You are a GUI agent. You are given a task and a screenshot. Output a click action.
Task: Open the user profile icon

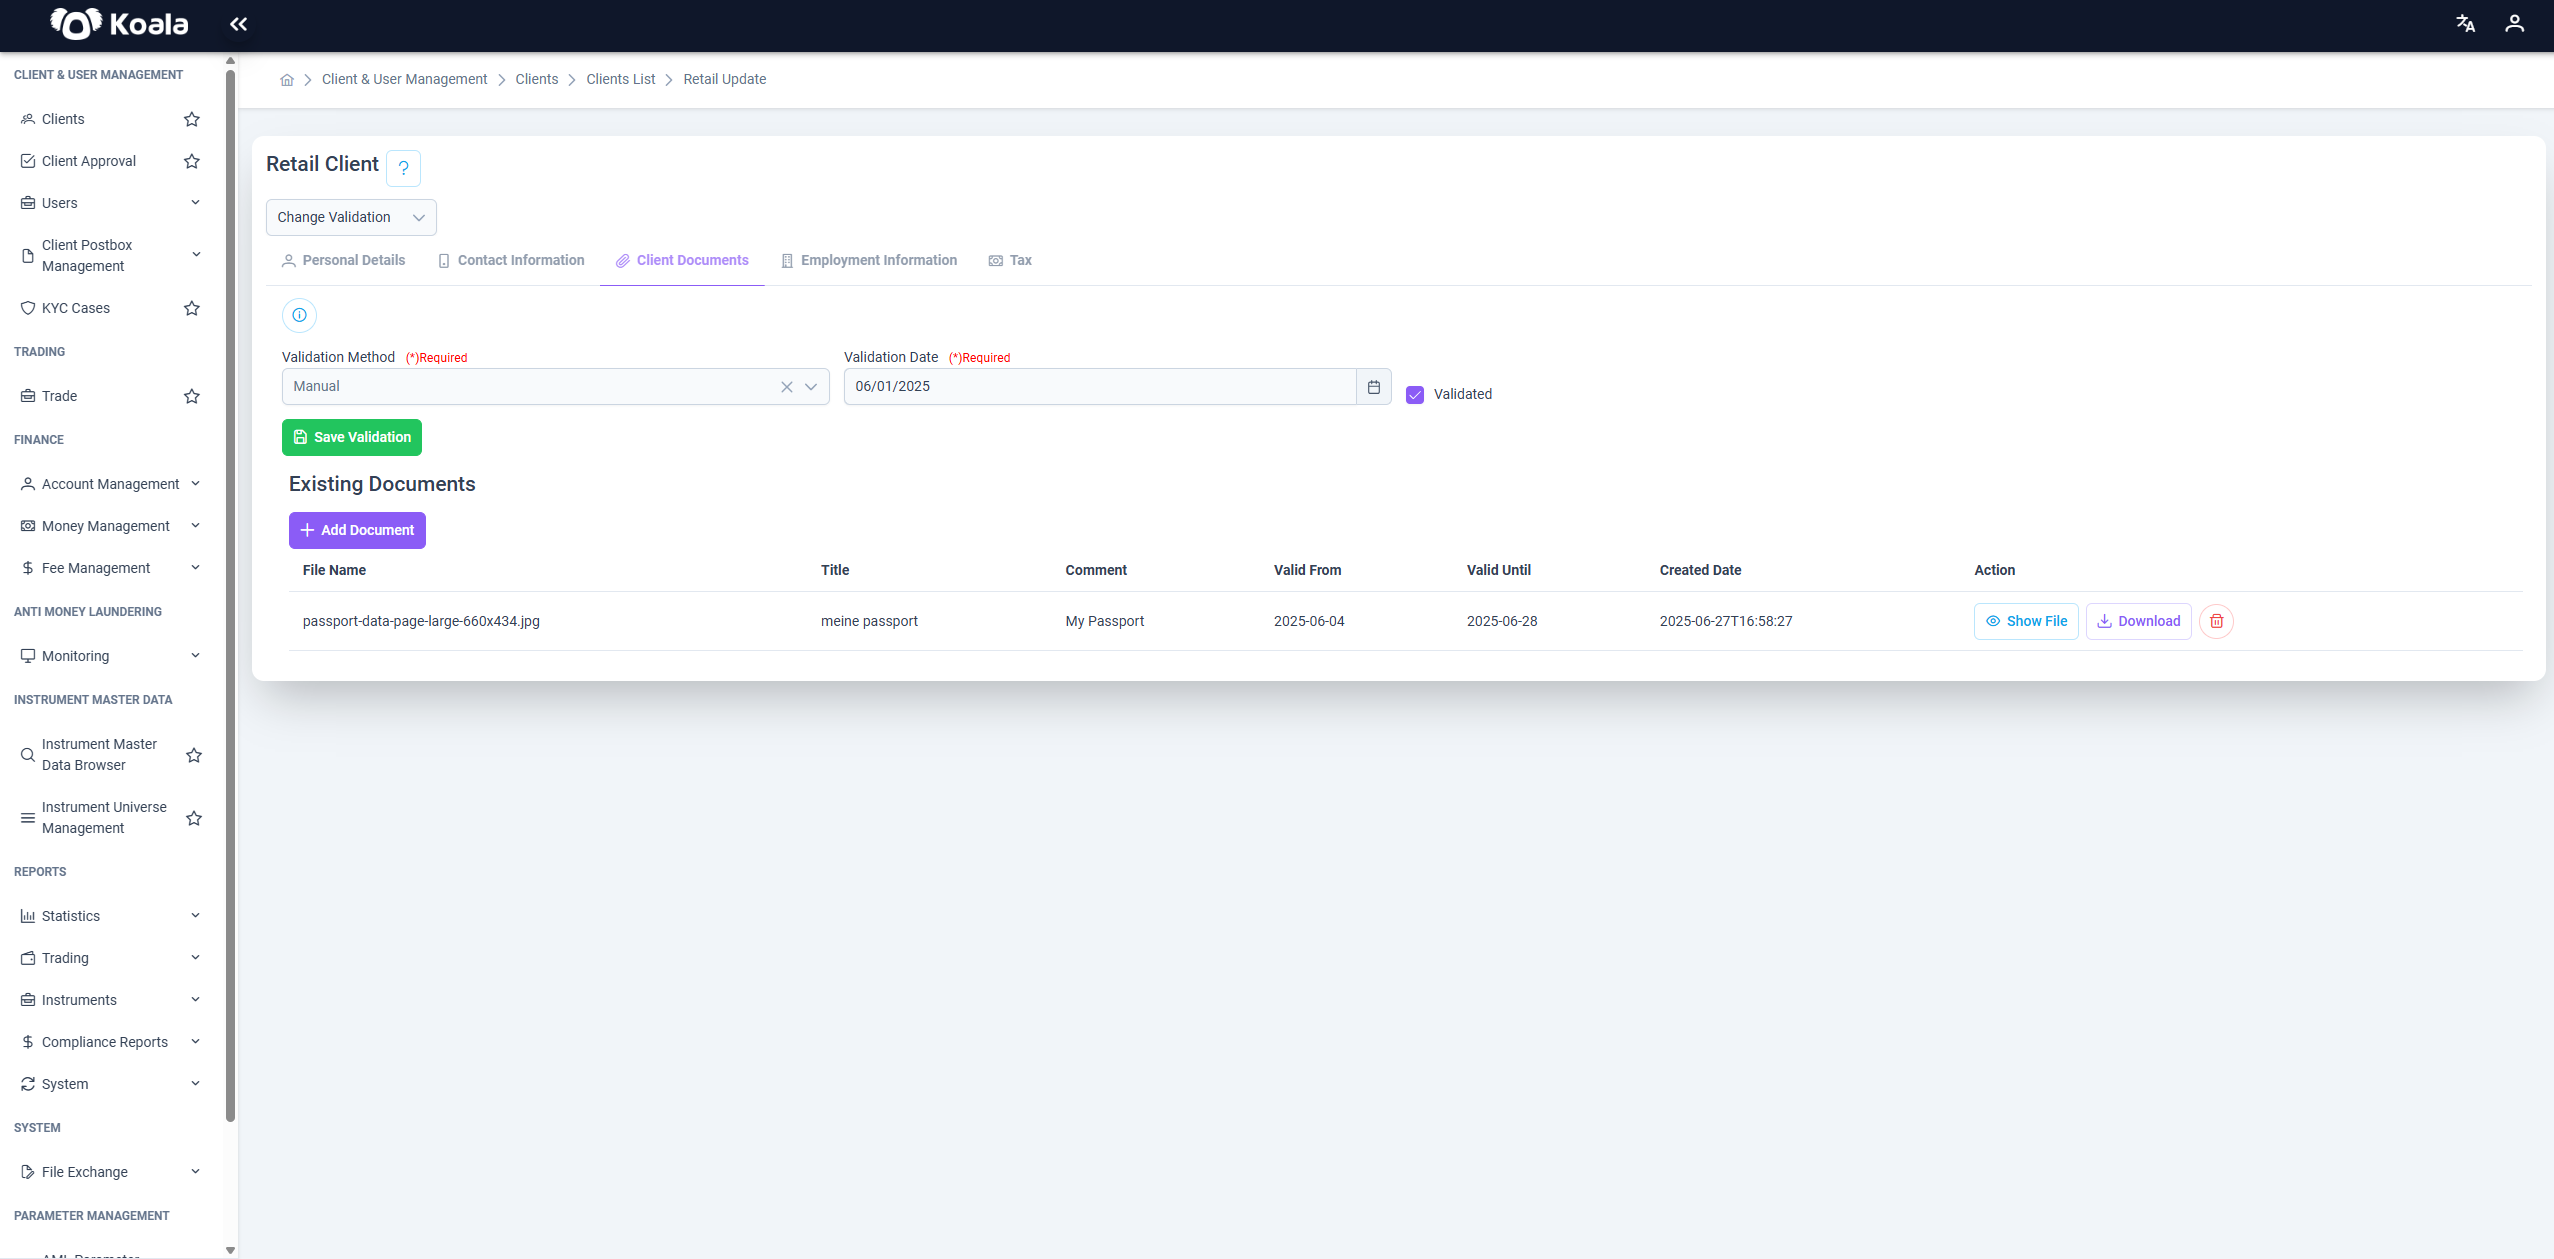2514,24
